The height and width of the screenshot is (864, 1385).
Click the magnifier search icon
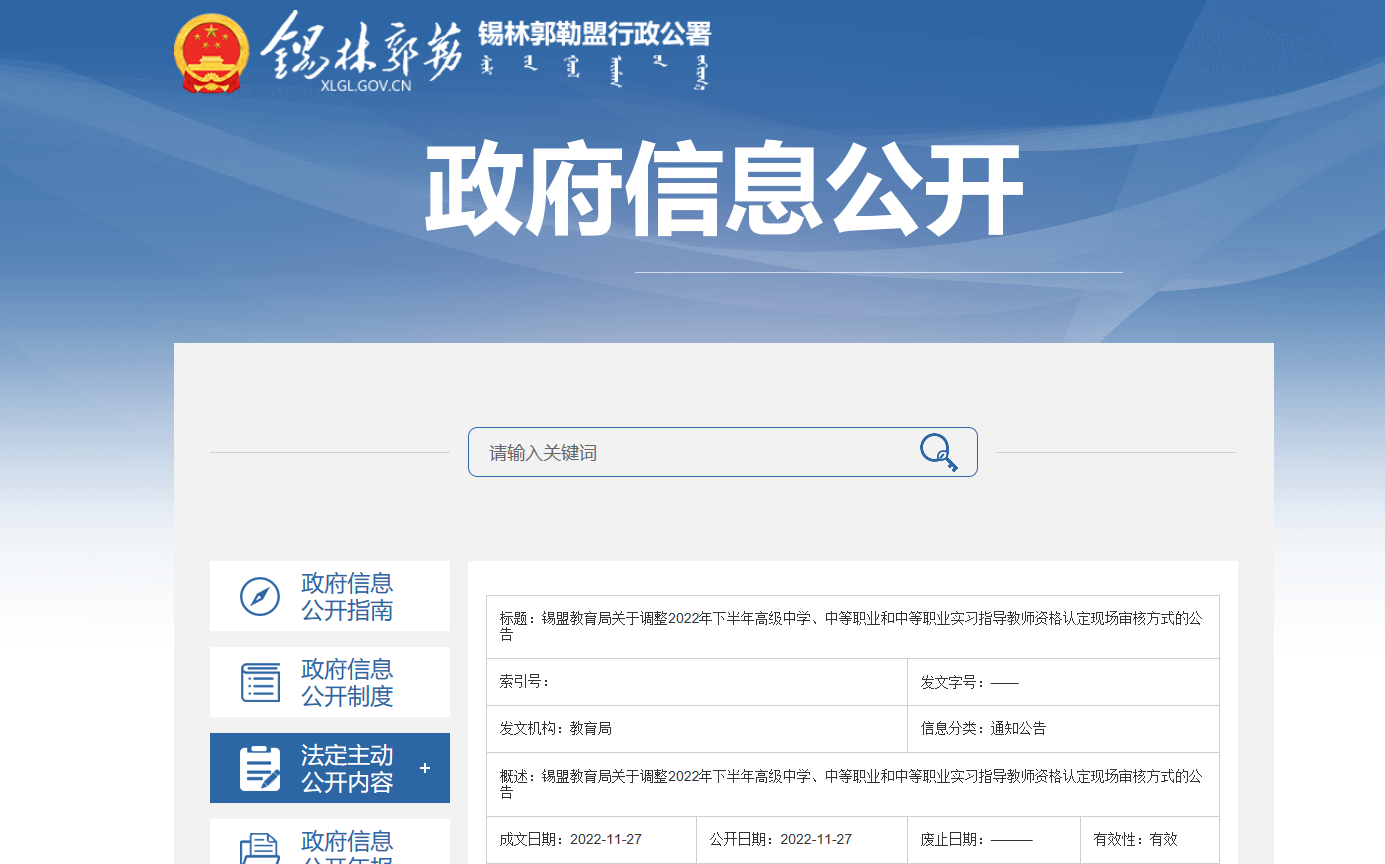tap(938, 452)
